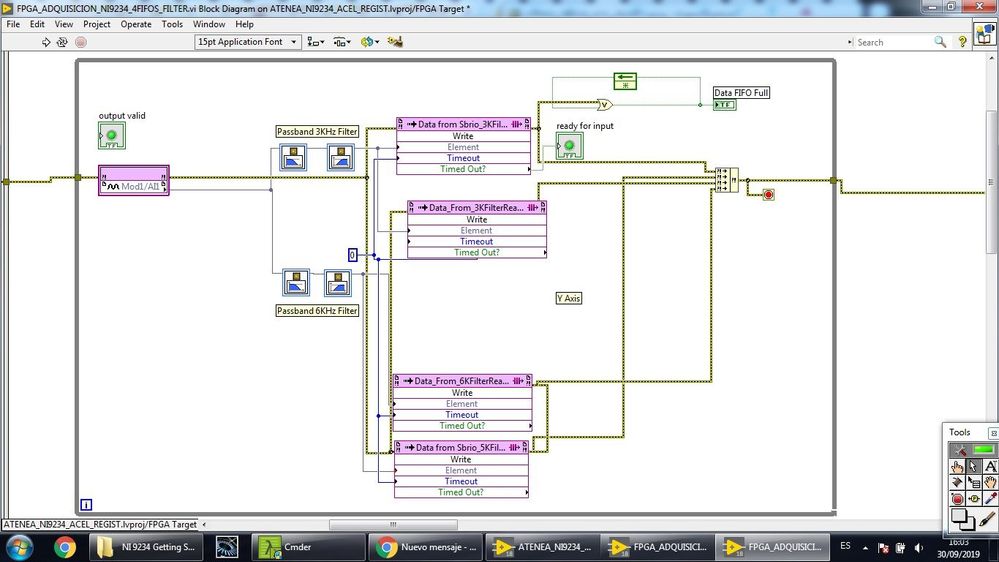Click the horizontal scrollbar thumb
The width and height of the screenshot is (999, 562).
click(x=393, y=524)
